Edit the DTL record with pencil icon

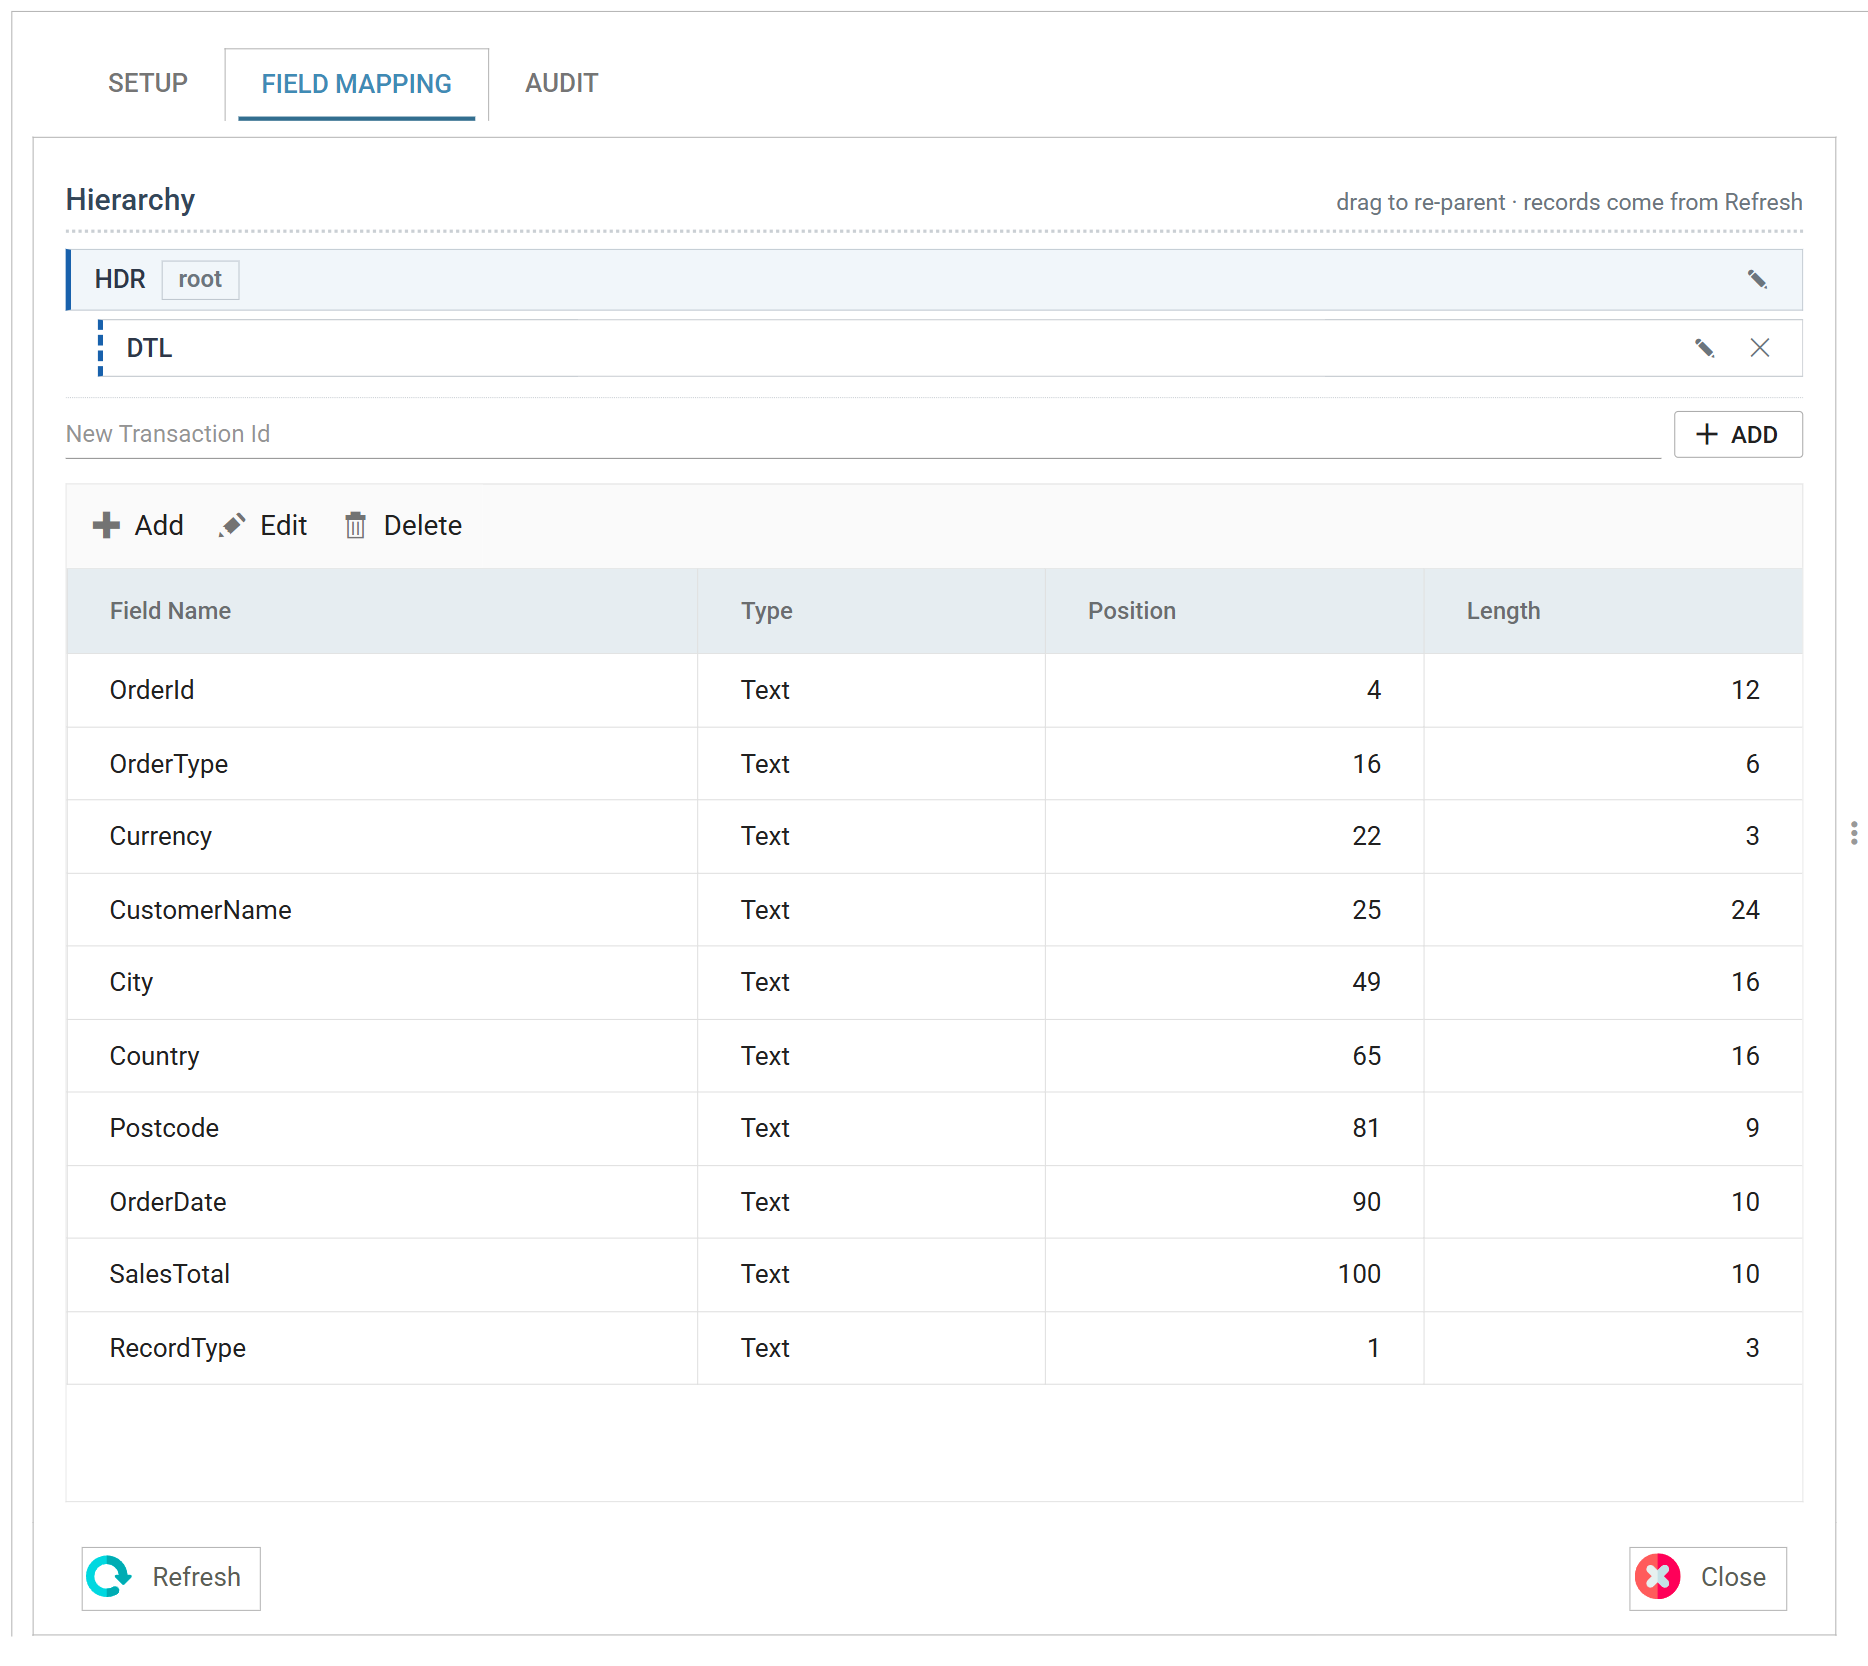click(x=1704, y=348)
